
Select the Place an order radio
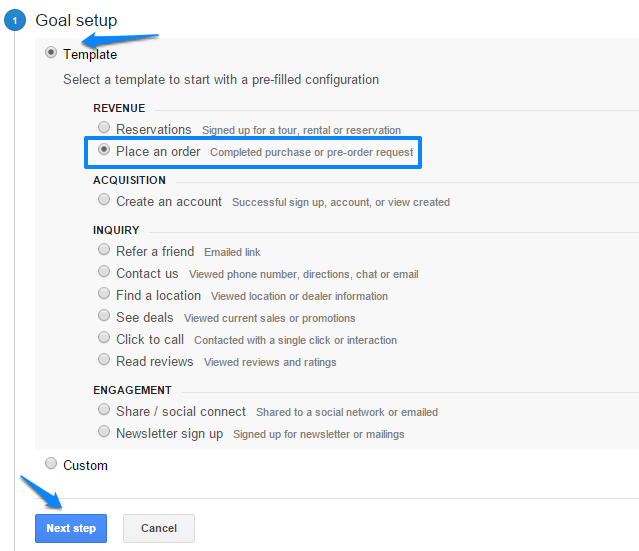[104, 151]
